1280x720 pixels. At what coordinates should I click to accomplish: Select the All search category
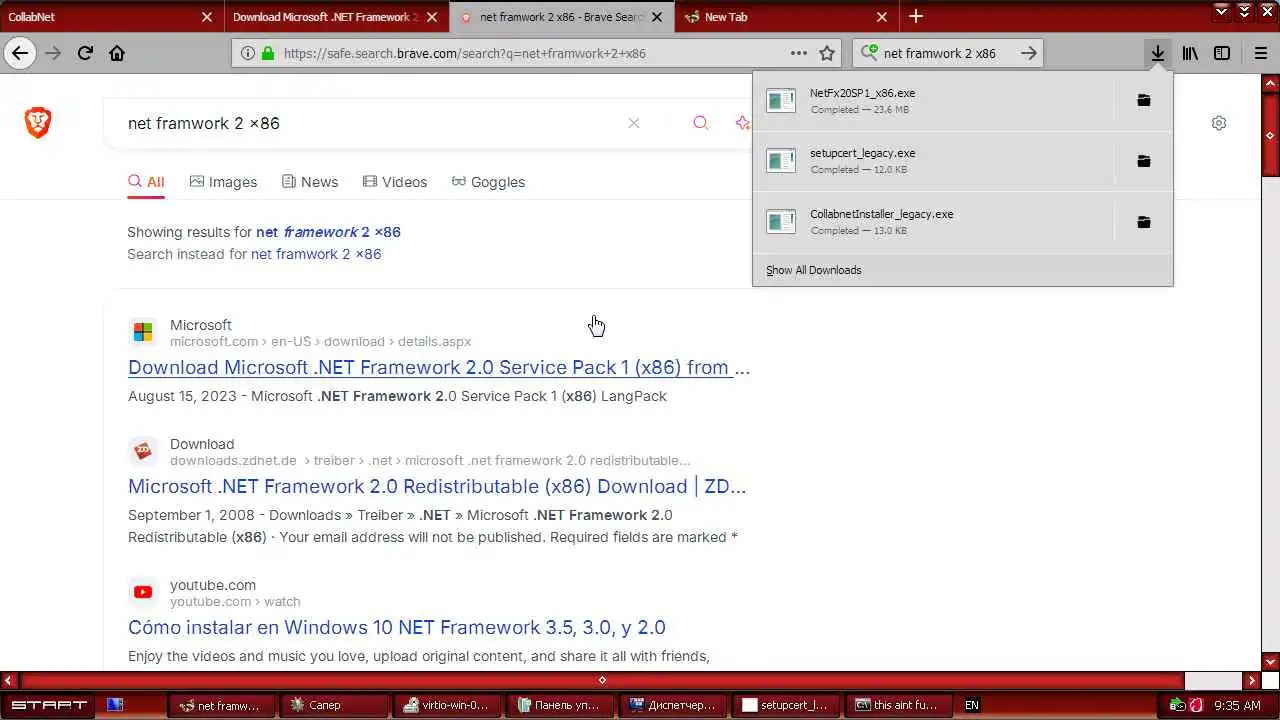(x=146, y=182)
